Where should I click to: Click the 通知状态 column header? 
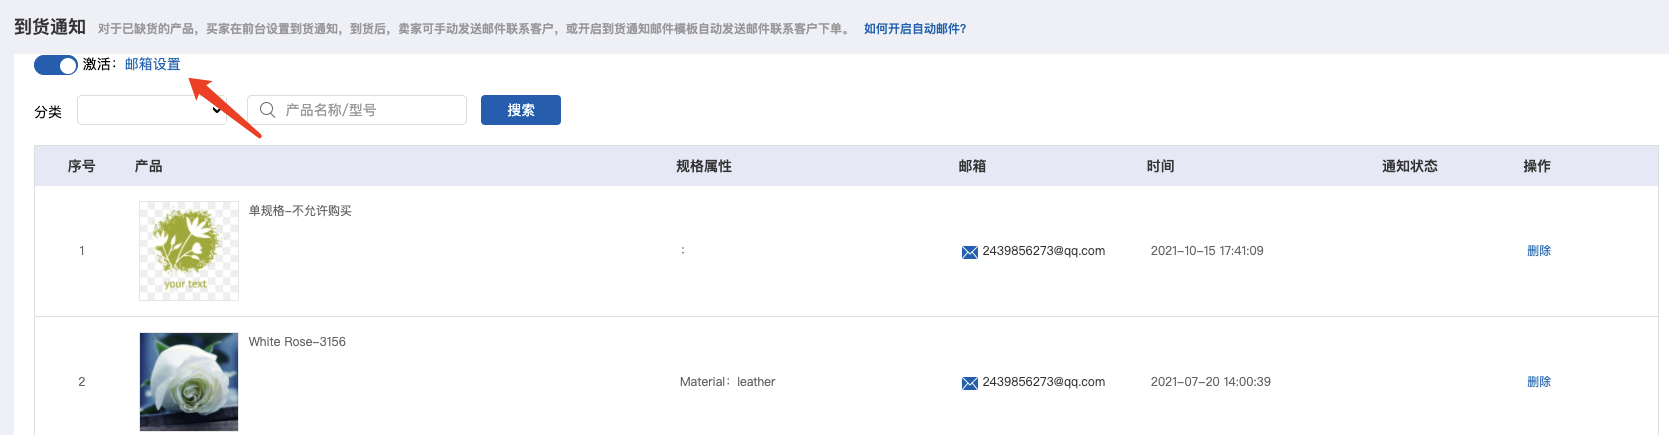coord(1410,166)
